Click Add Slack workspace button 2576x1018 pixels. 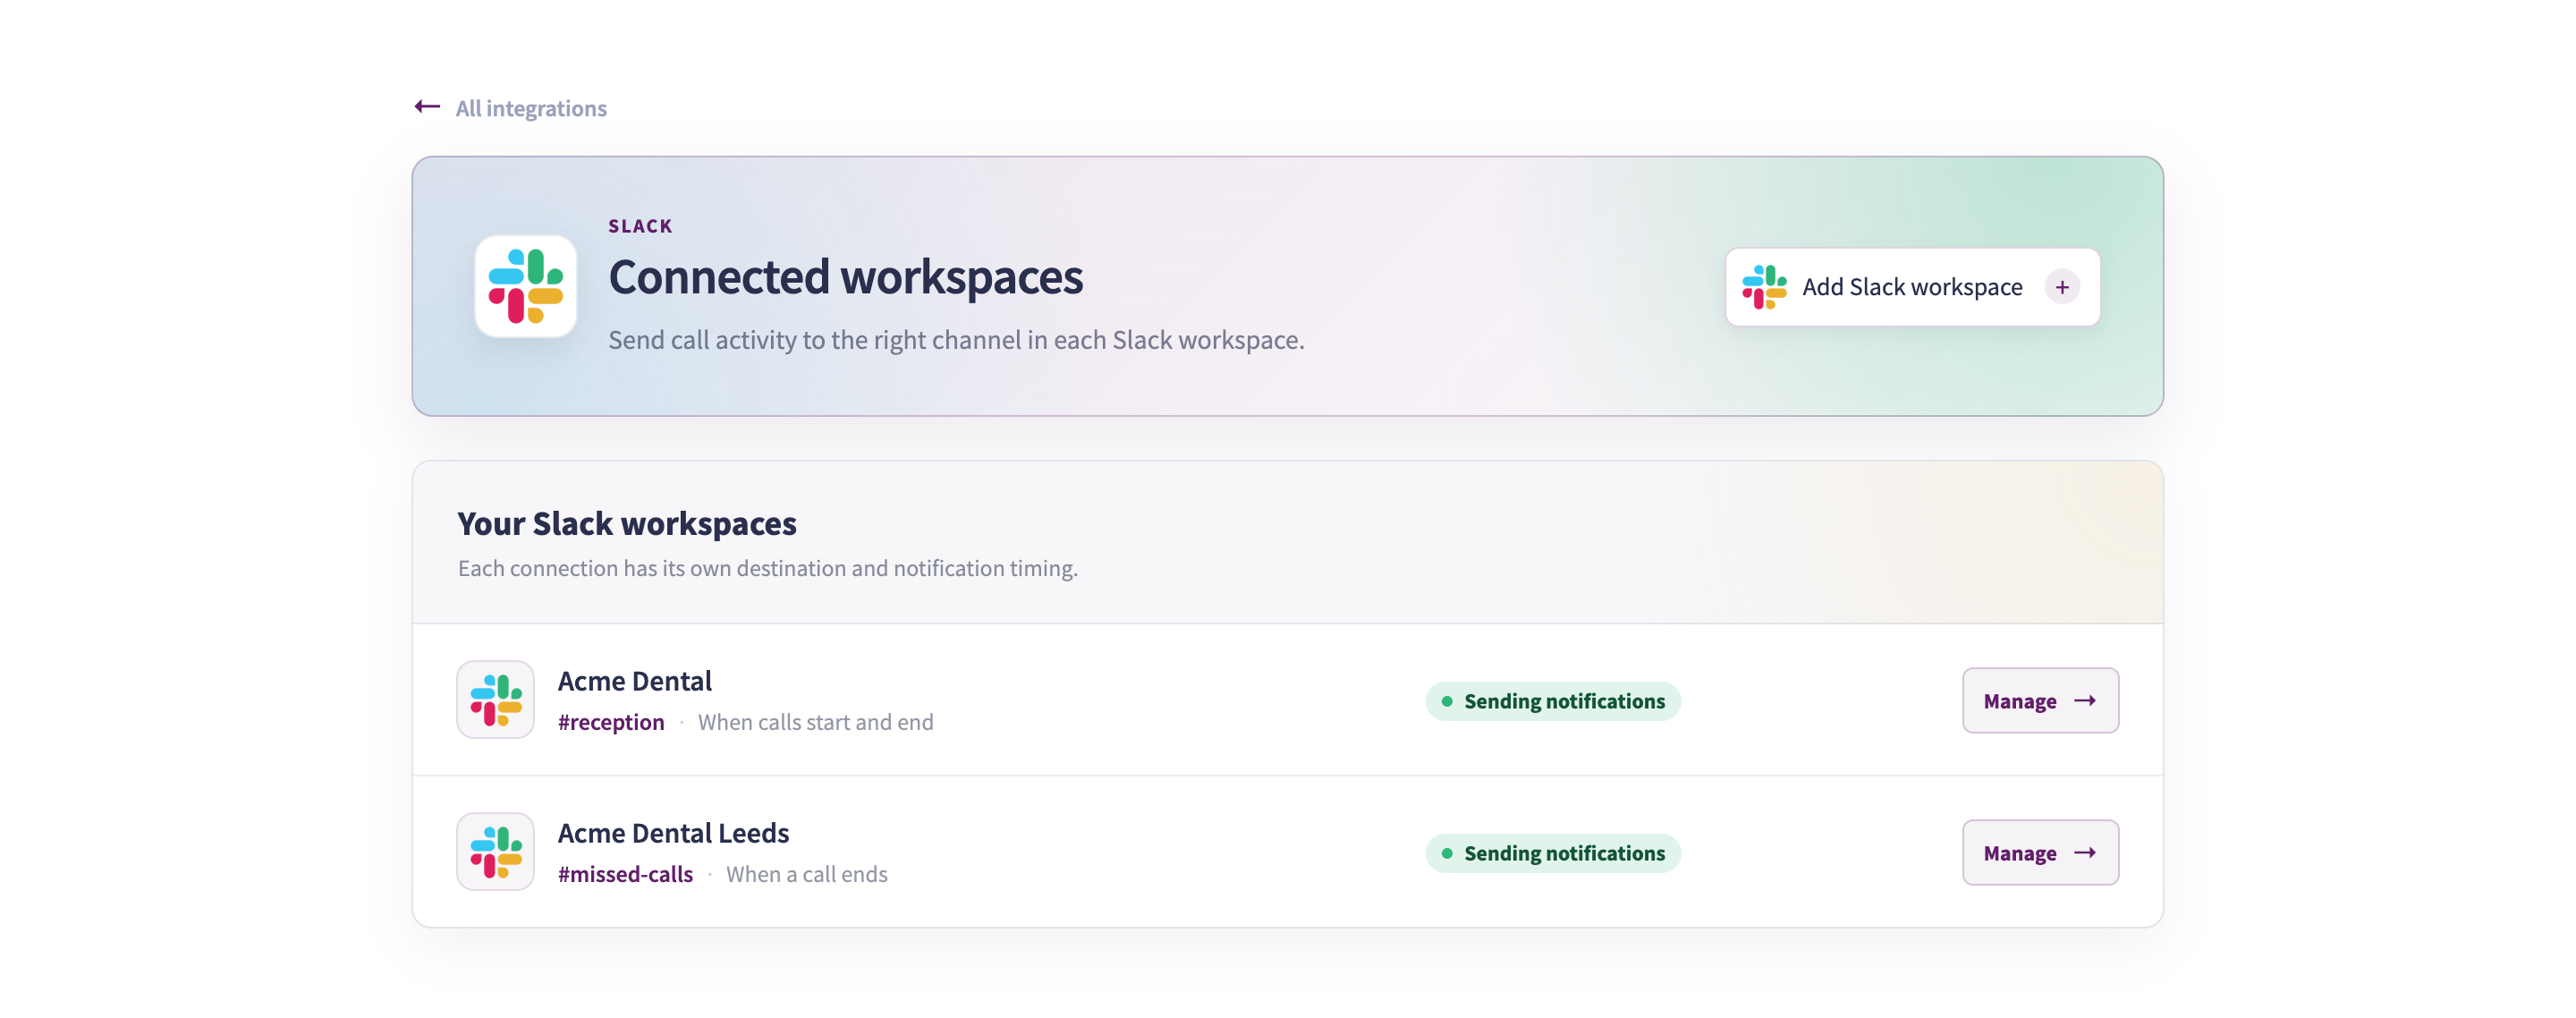(1912, 287)
